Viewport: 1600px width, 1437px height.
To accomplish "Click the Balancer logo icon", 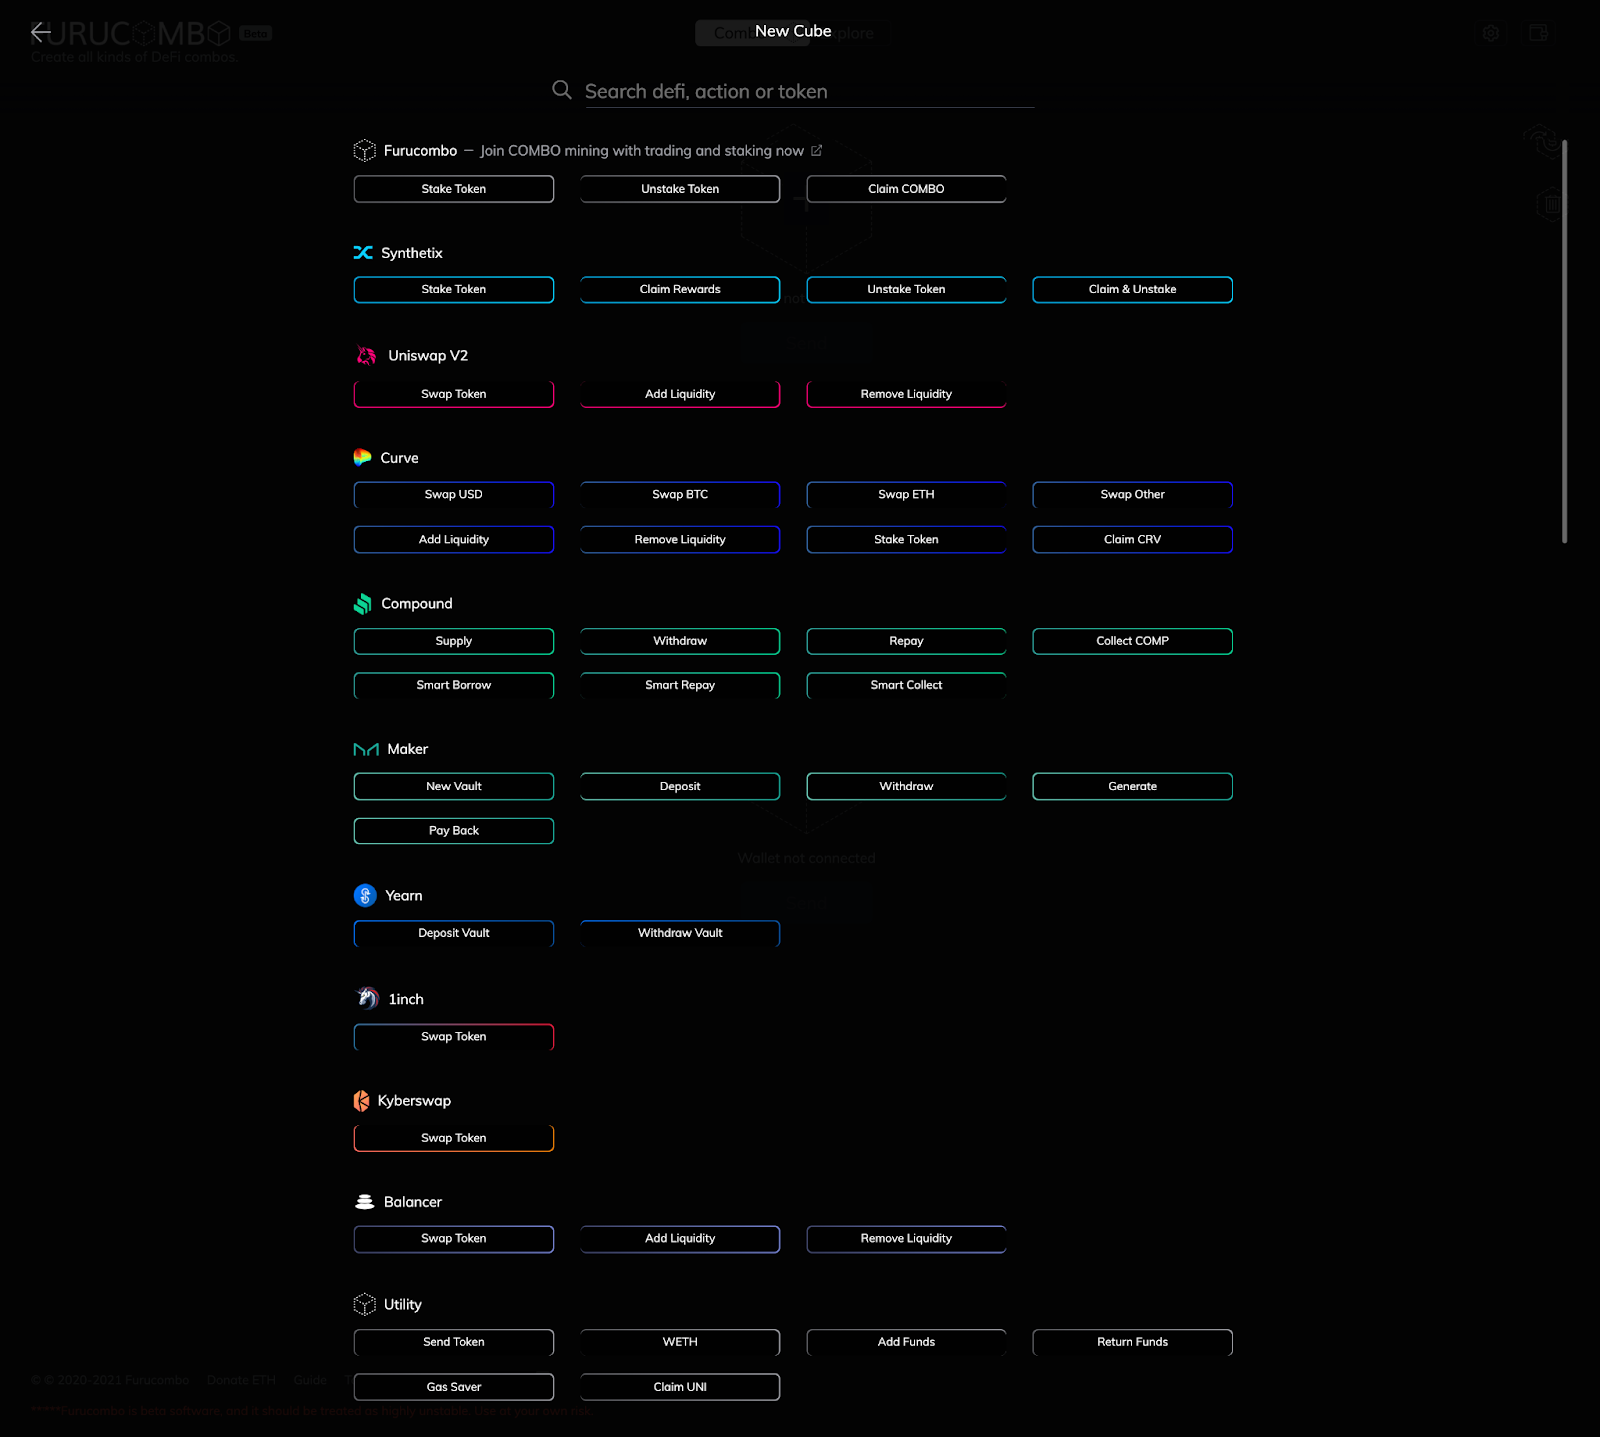I will click(x=365, y=1202).
